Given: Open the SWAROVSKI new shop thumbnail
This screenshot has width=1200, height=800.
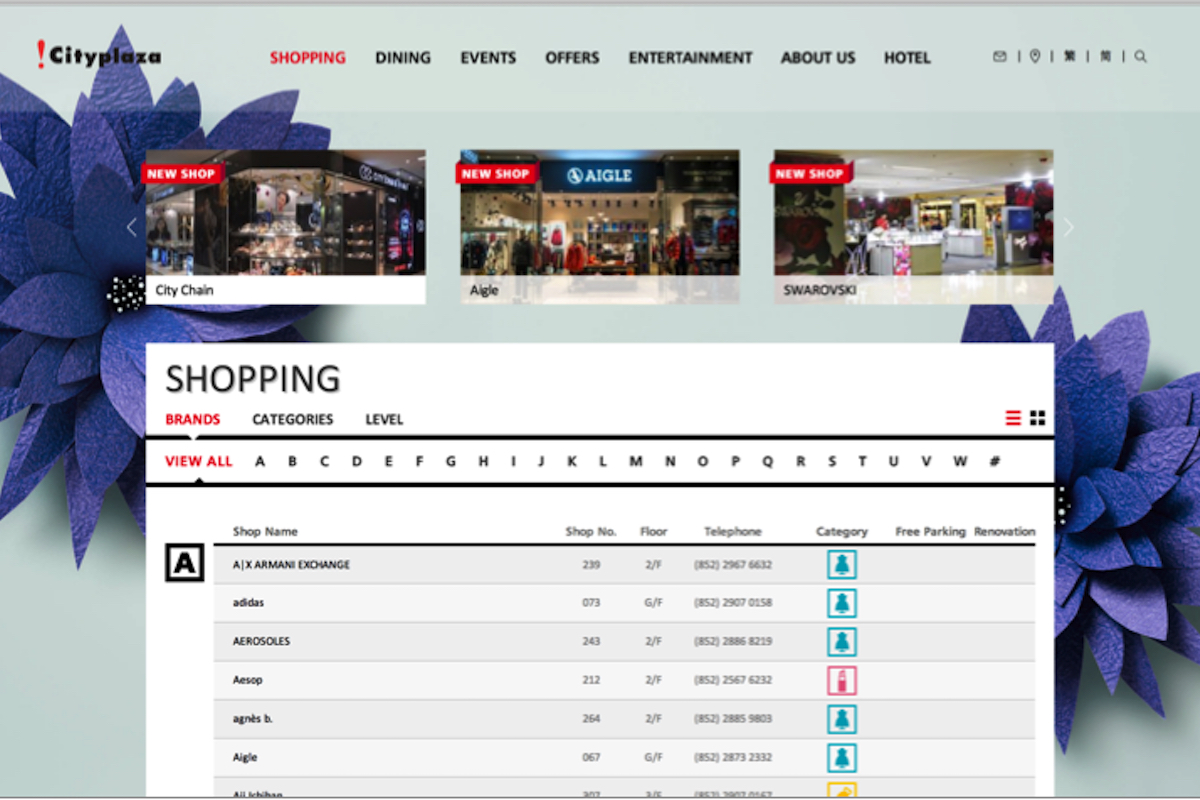Looking at the screenshot, I should click(914, 227).
